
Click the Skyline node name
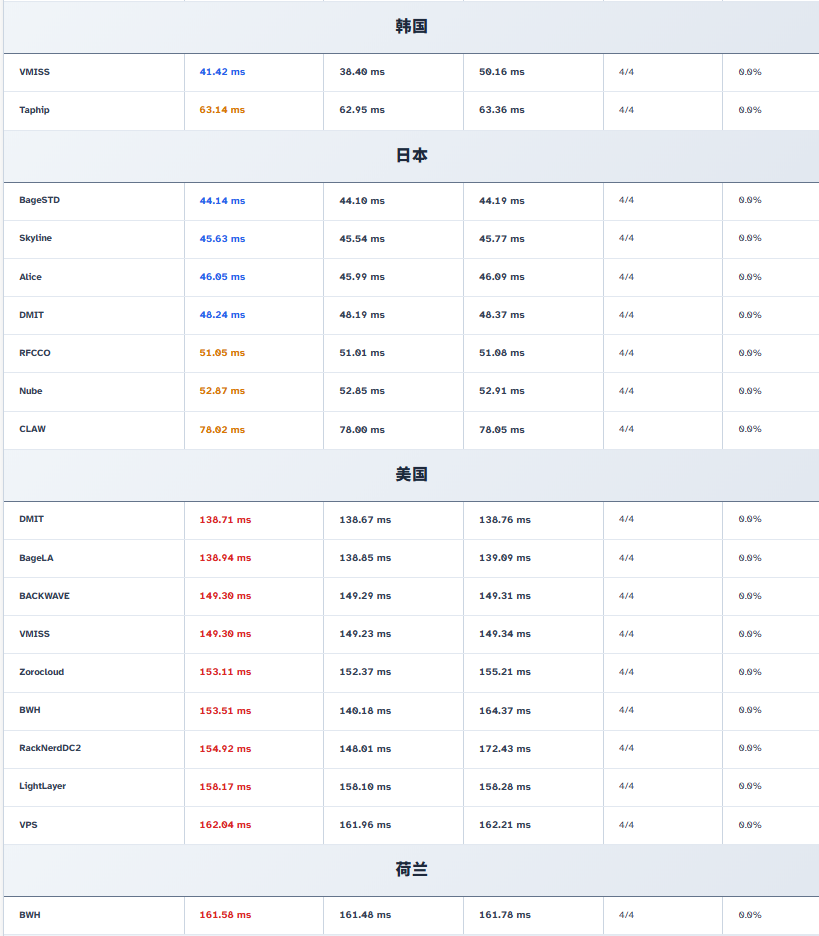pyautogui.click(x=35, y=238)
